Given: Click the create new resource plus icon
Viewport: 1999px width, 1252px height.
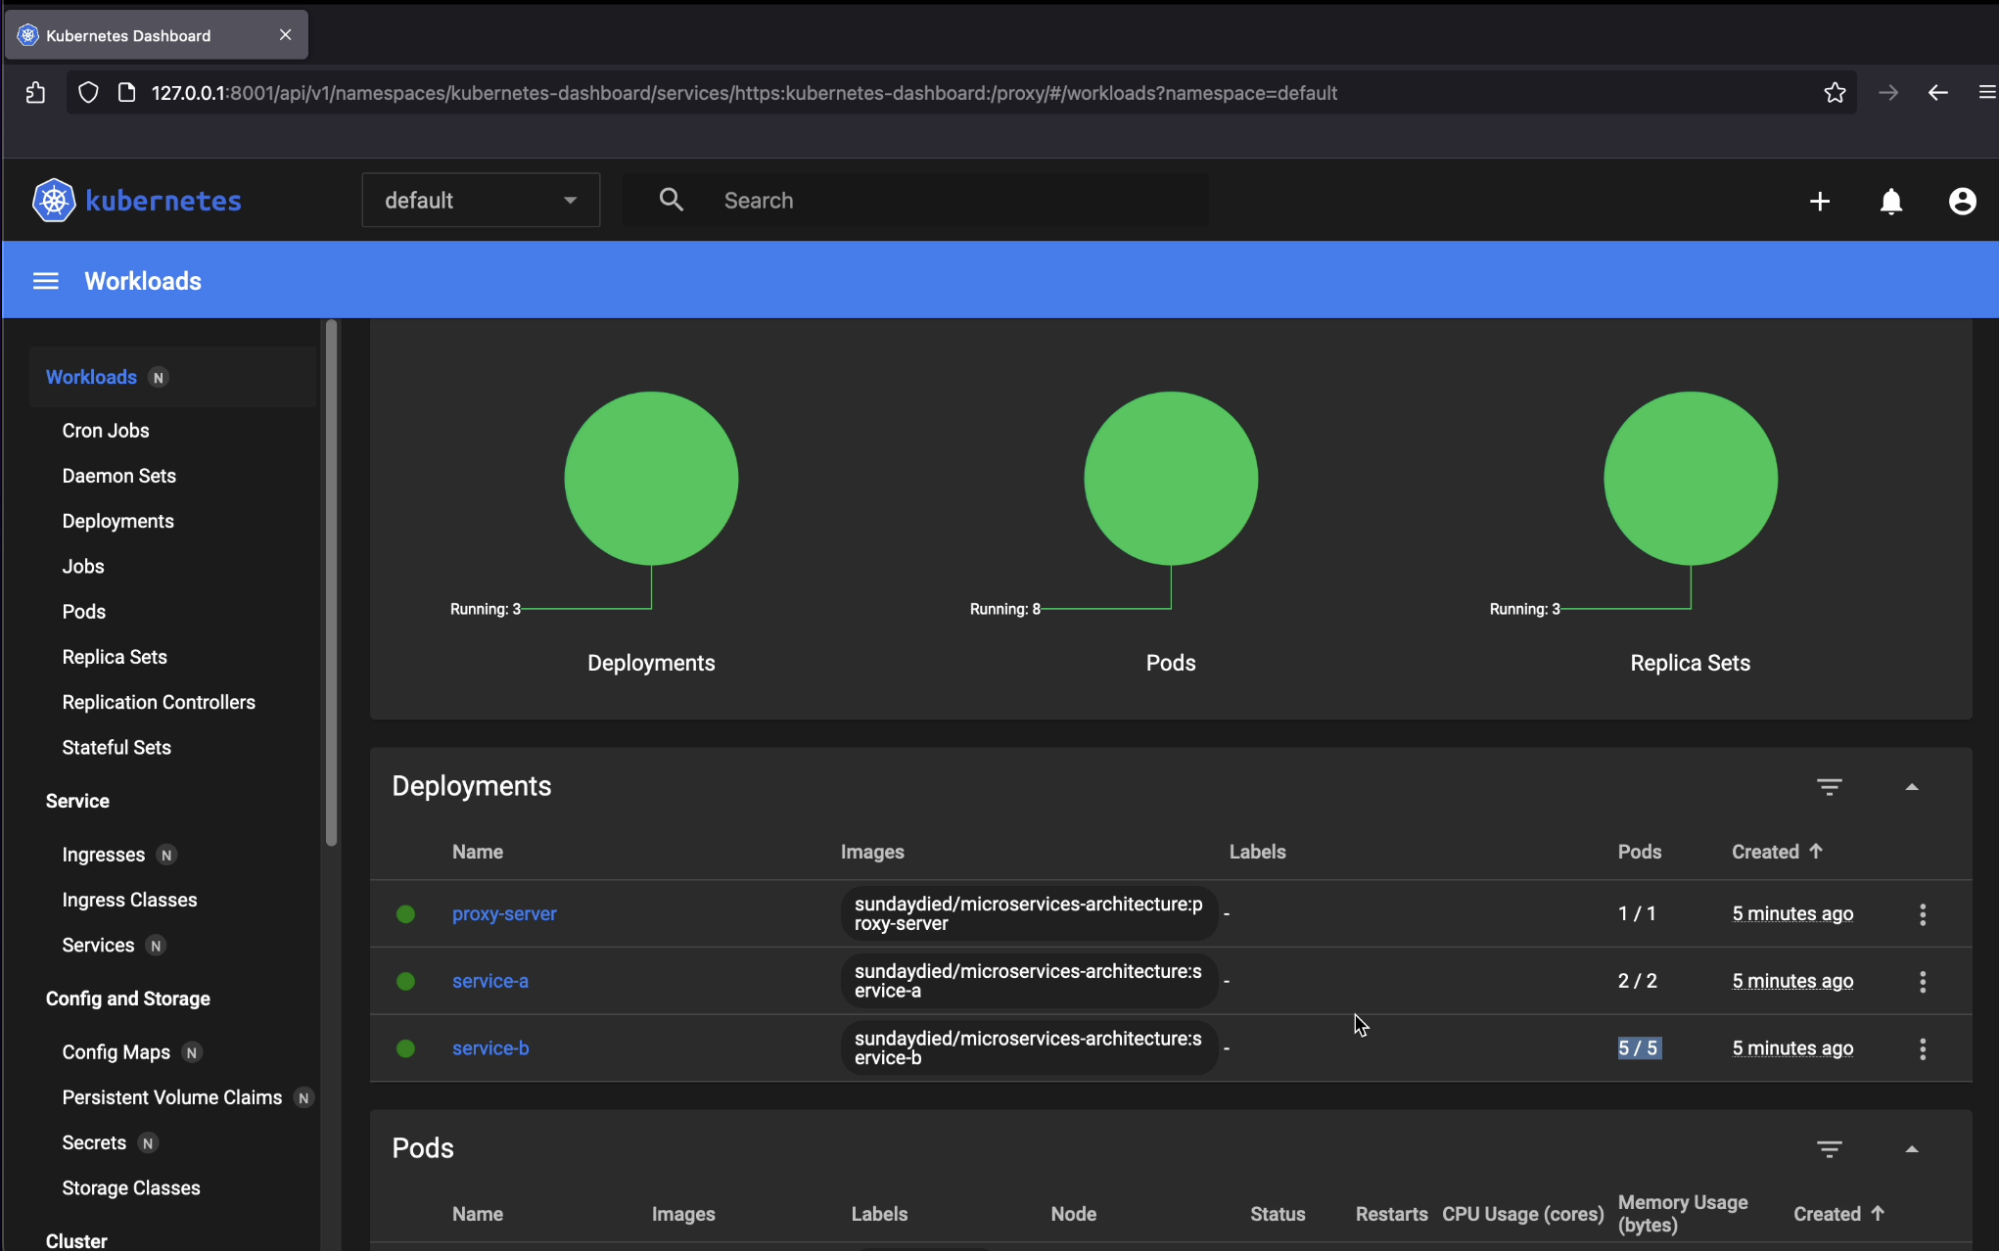Looking at the screenshot, I should (x=1819, y=201).
